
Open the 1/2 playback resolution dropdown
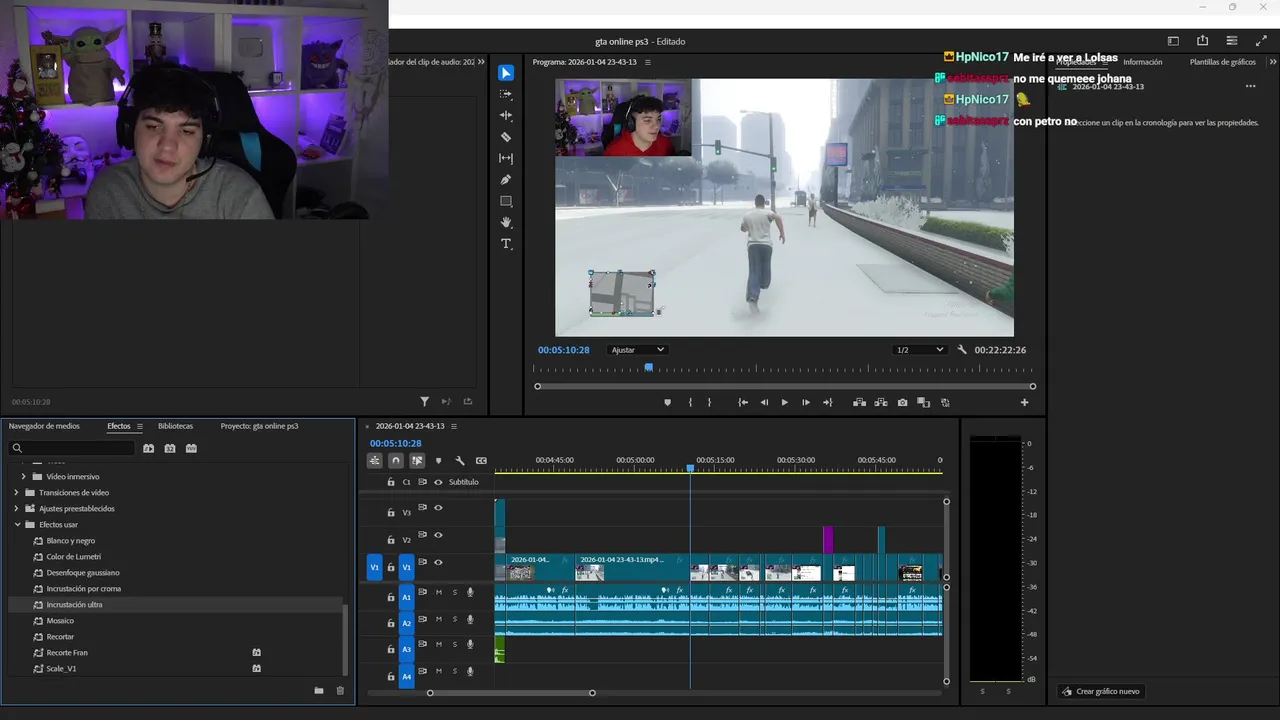[x=919, y=350]
